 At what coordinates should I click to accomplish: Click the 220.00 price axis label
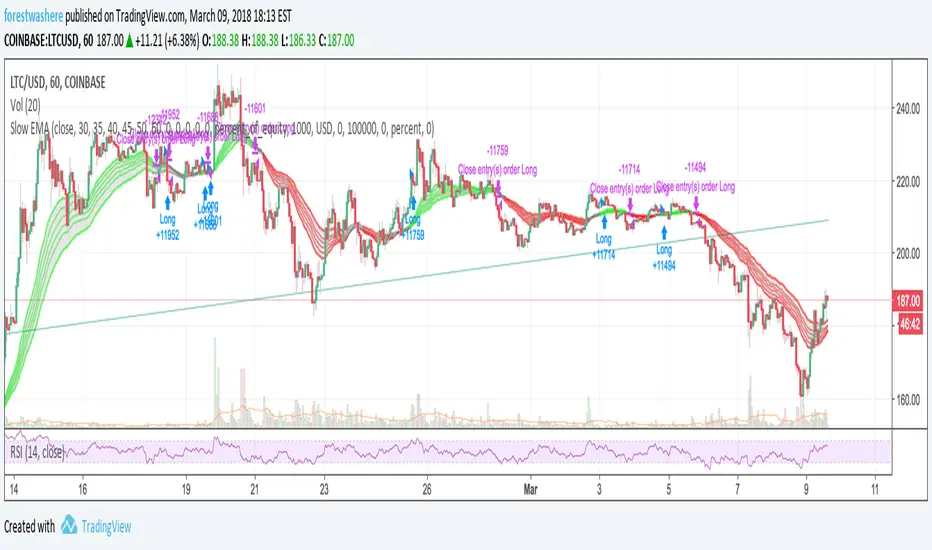pyautogui.click(x=908, y=182)
